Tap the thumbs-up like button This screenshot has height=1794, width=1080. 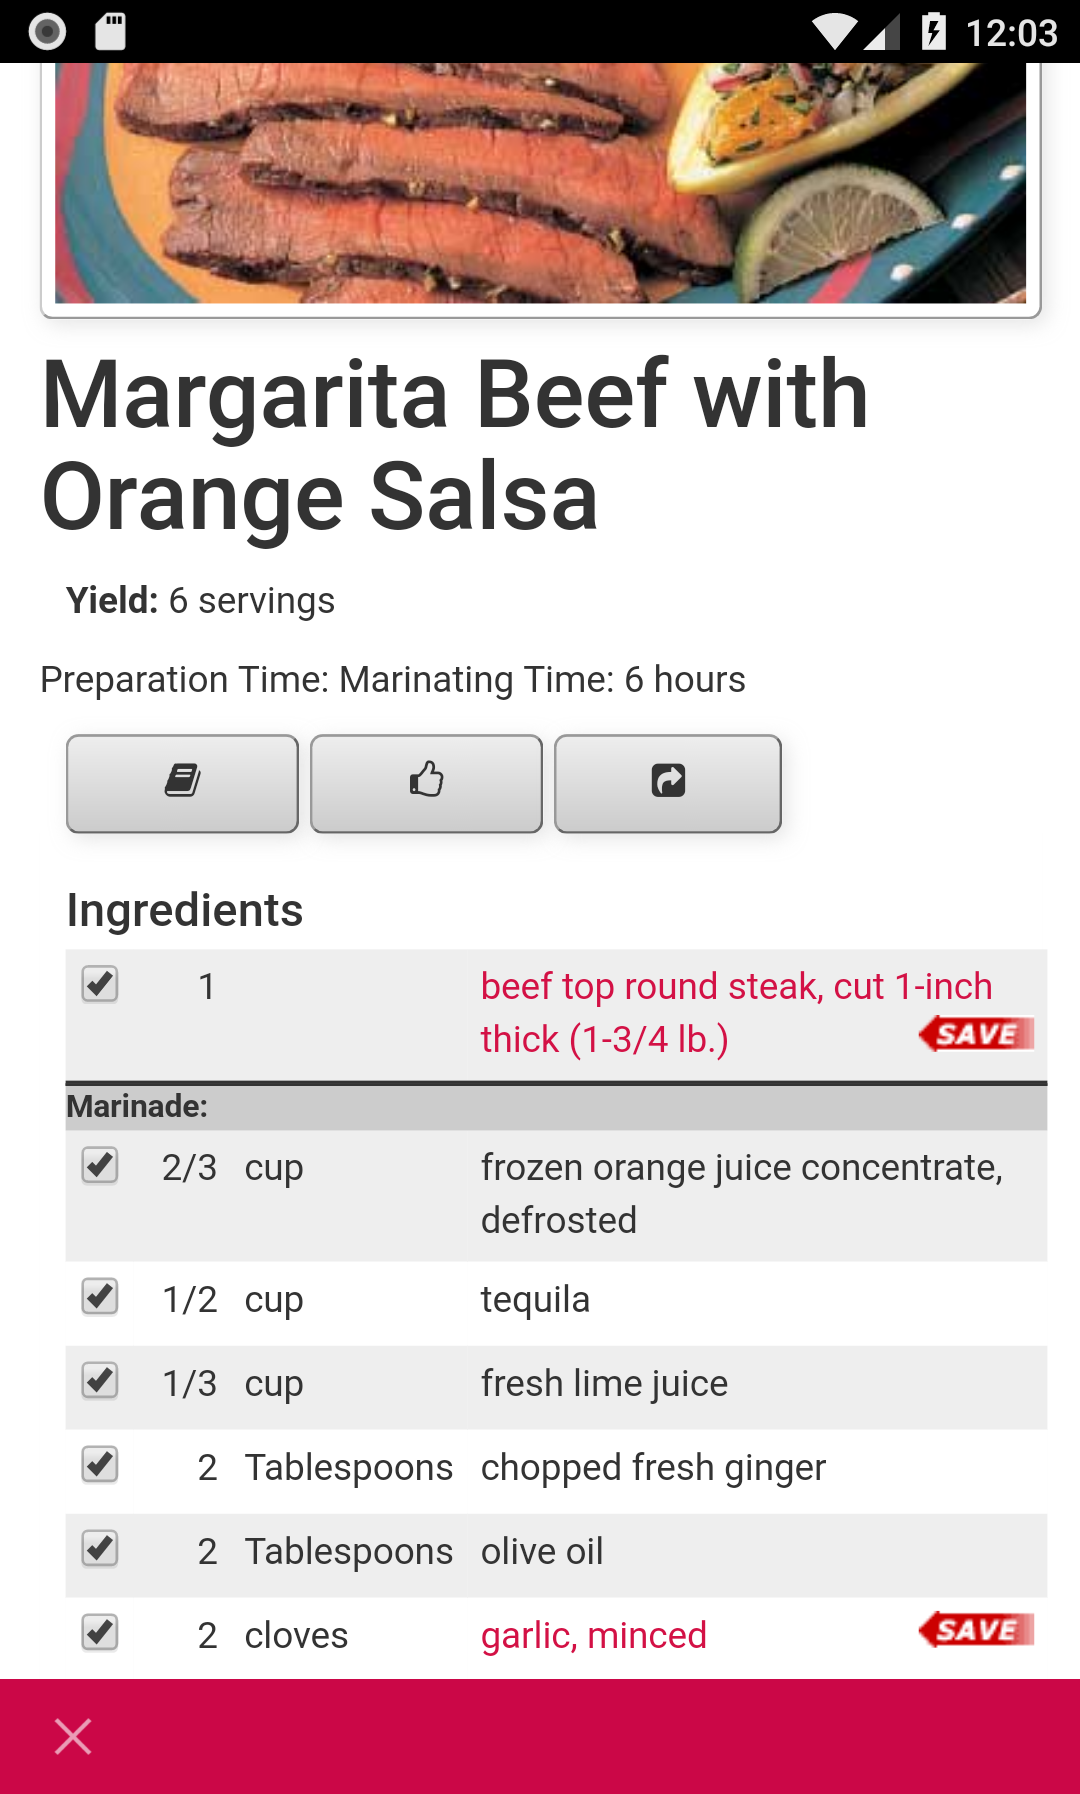pyautogui.click(x=426, y=784)
